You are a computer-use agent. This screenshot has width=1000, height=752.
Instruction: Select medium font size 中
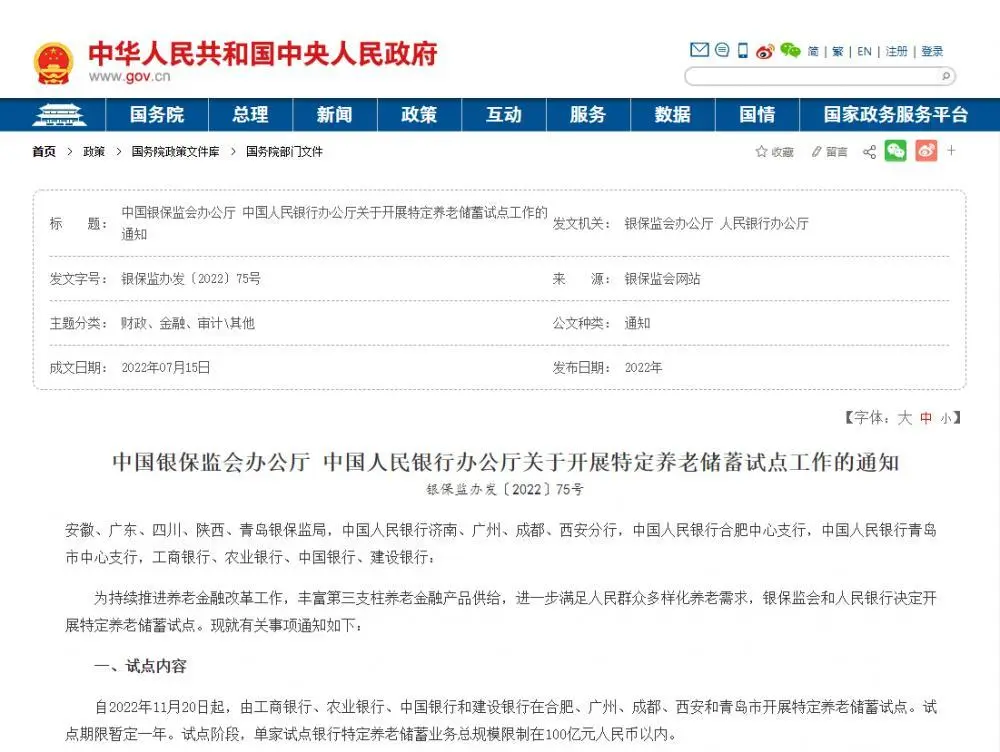click(x=926, y=419)
